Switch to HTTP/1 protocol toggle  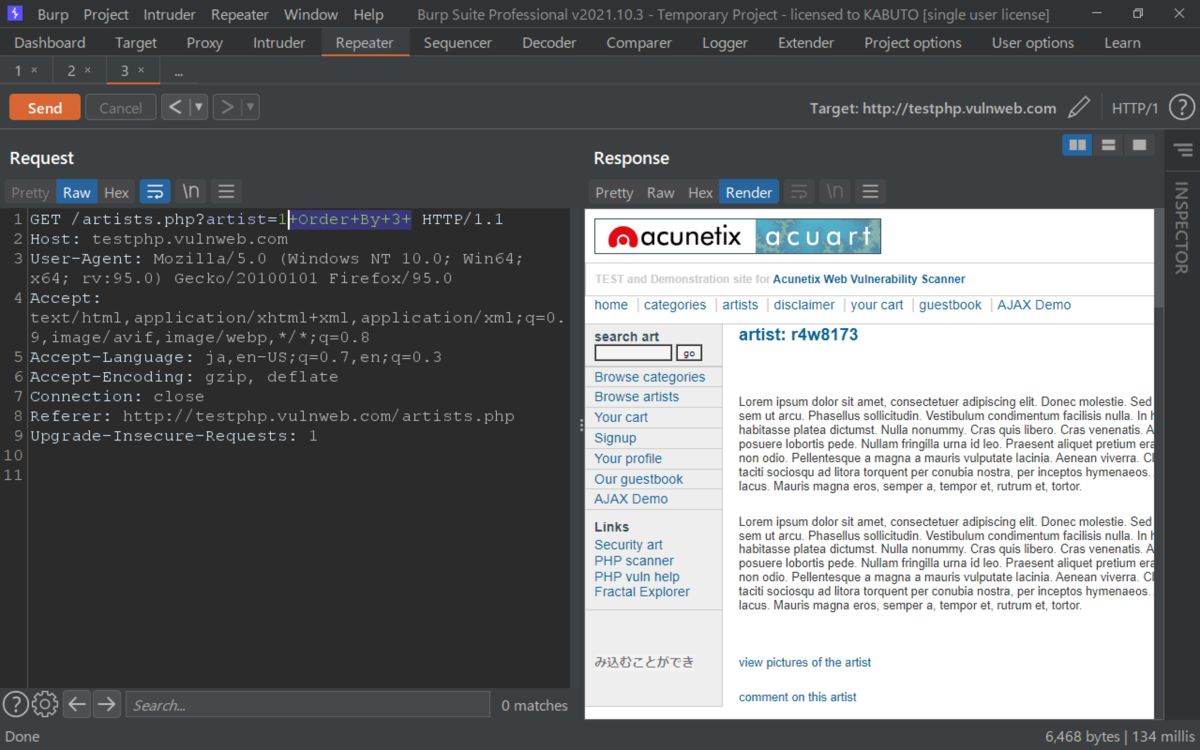[1135, 108]
